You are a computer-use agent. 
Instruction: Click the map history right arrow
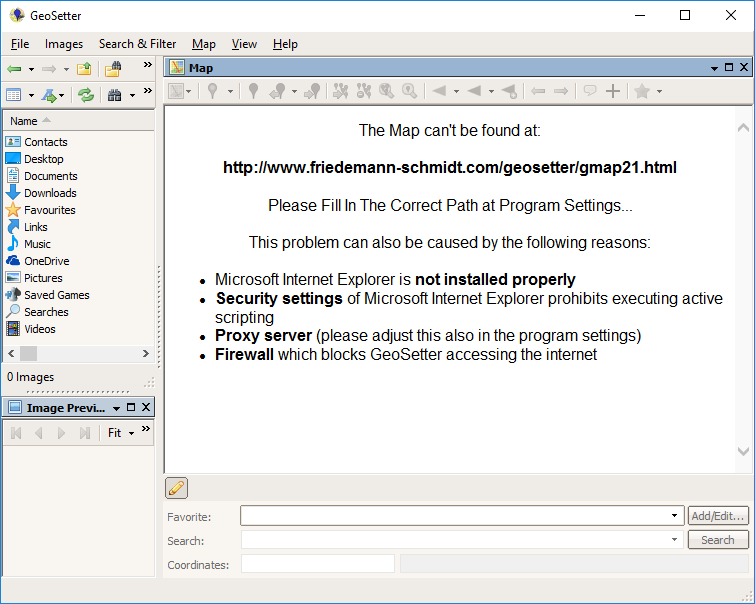[x=561, y=91]
